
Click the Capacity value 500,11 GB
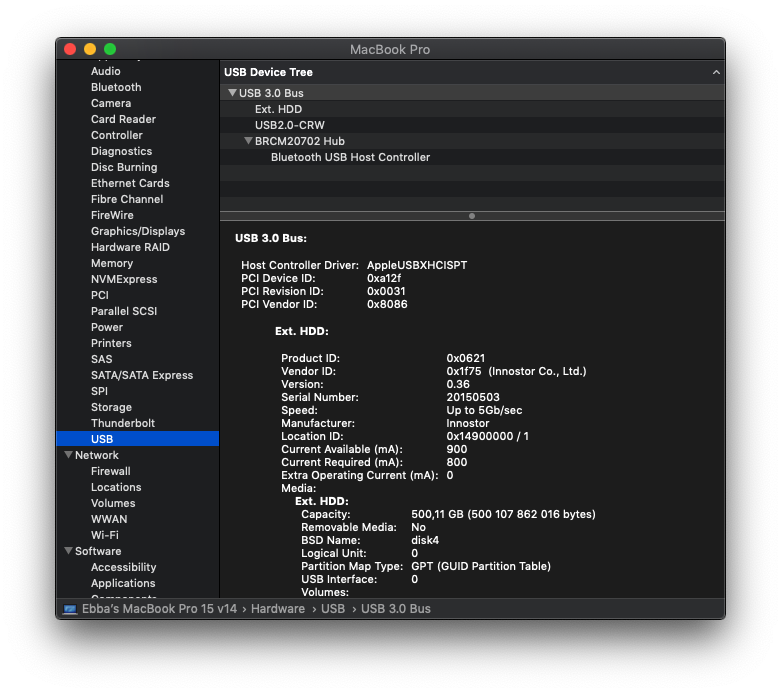(503, 514)
